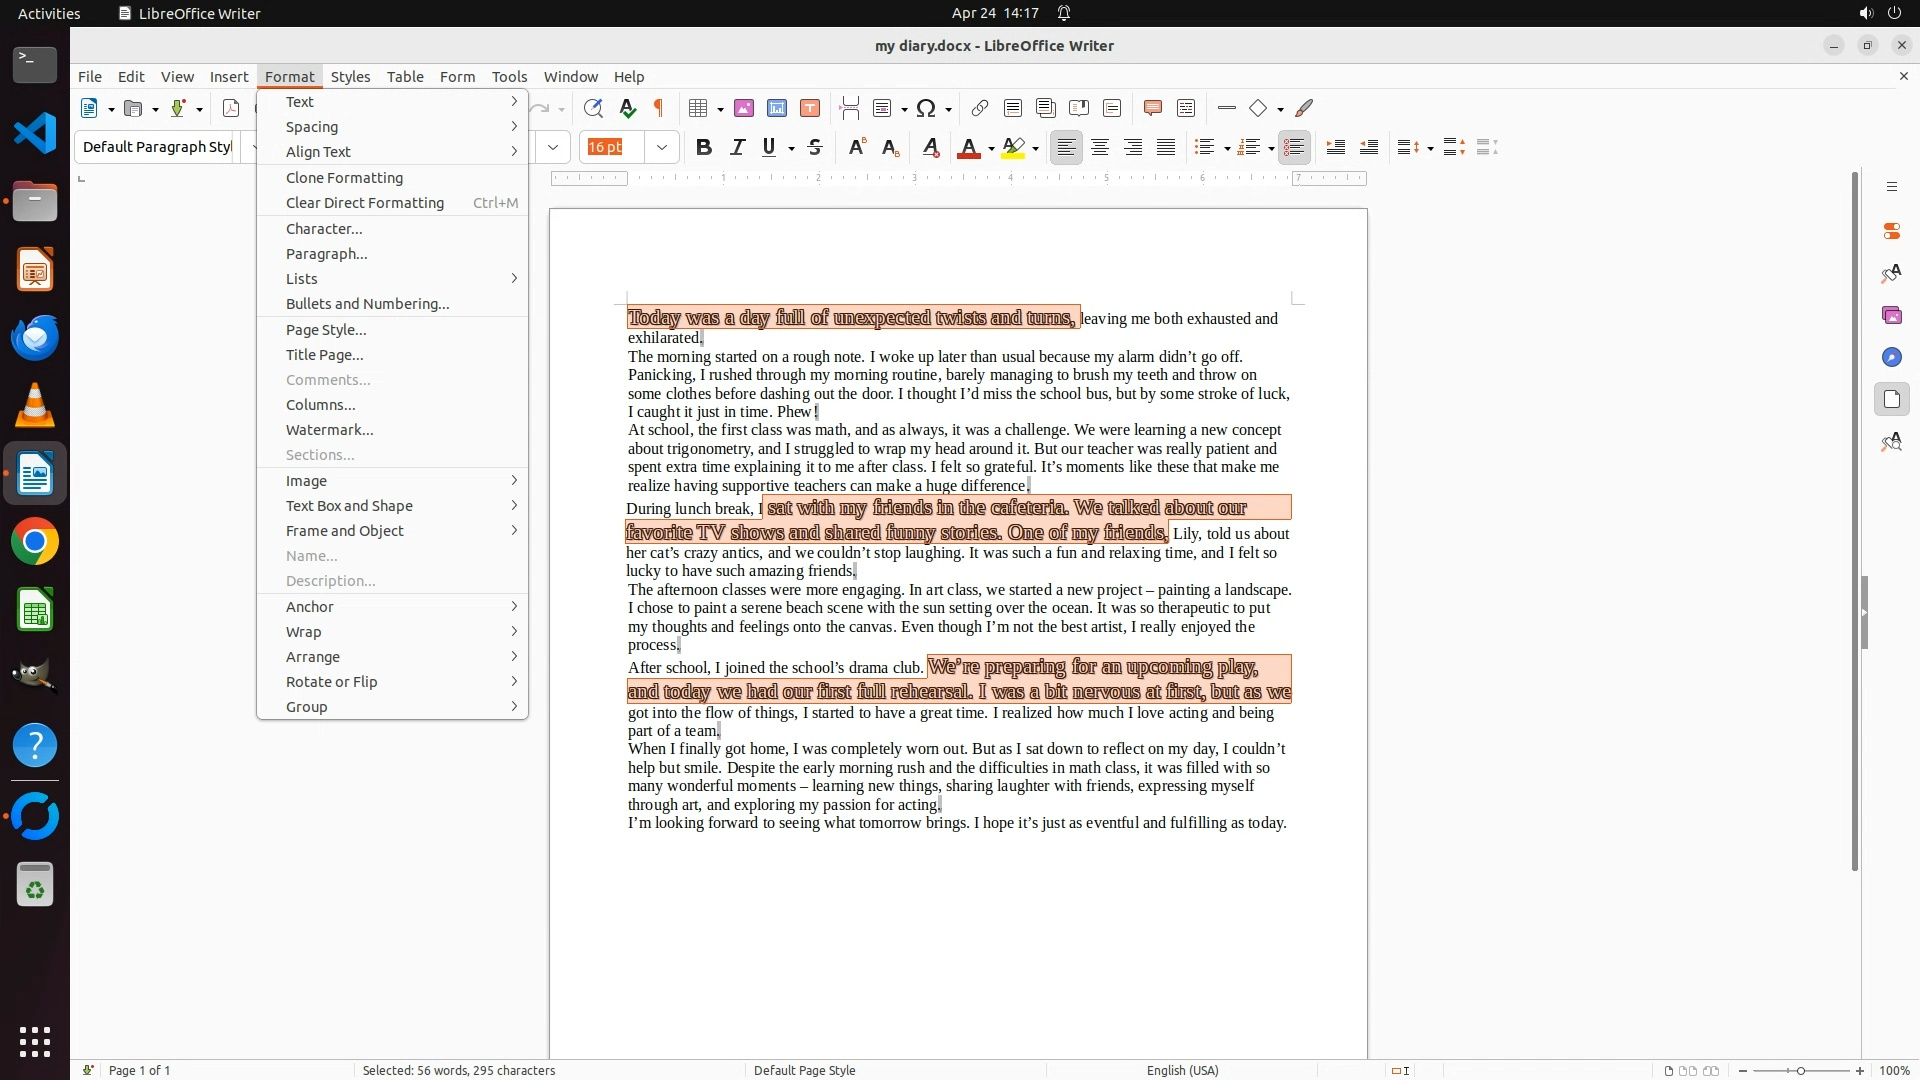Click the yellow highlighting color button
Image resolution: width=1920 pixels, height=1080 pixels.
1013,148
